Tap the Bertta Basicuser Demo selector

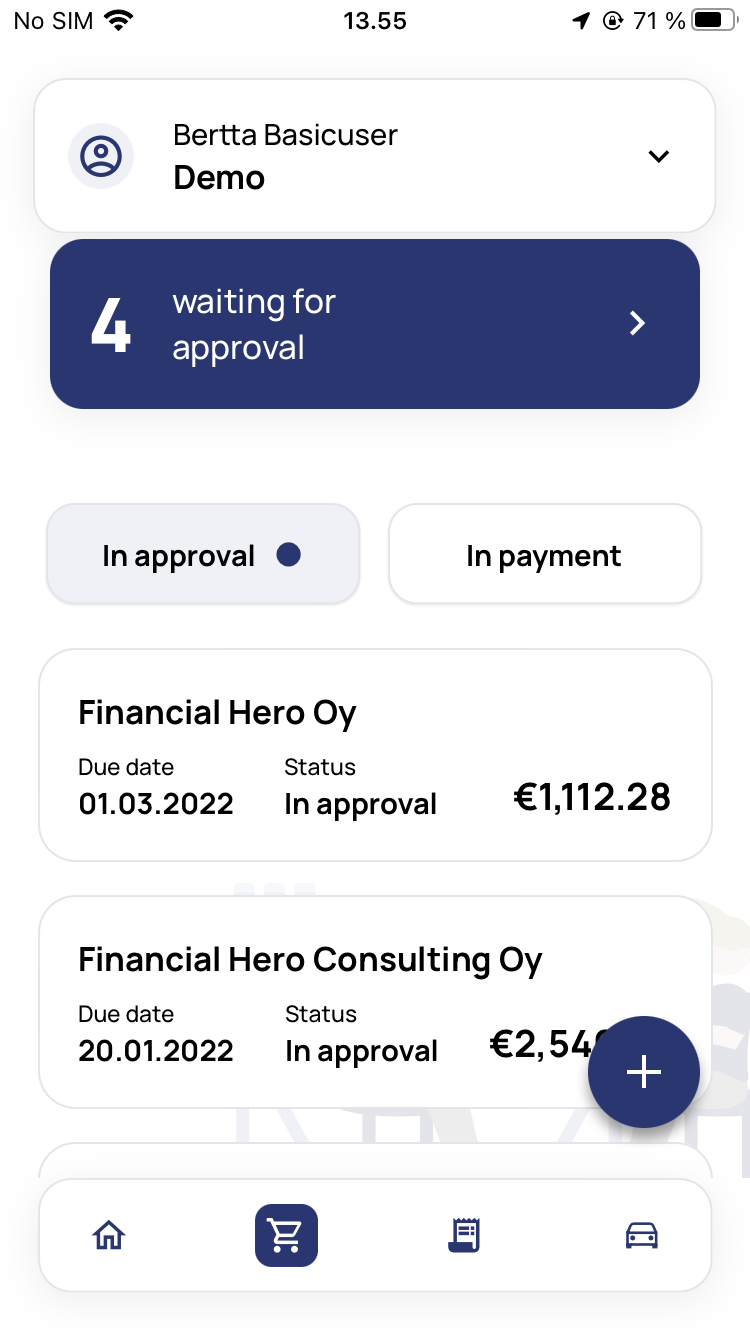click(375, 156)
